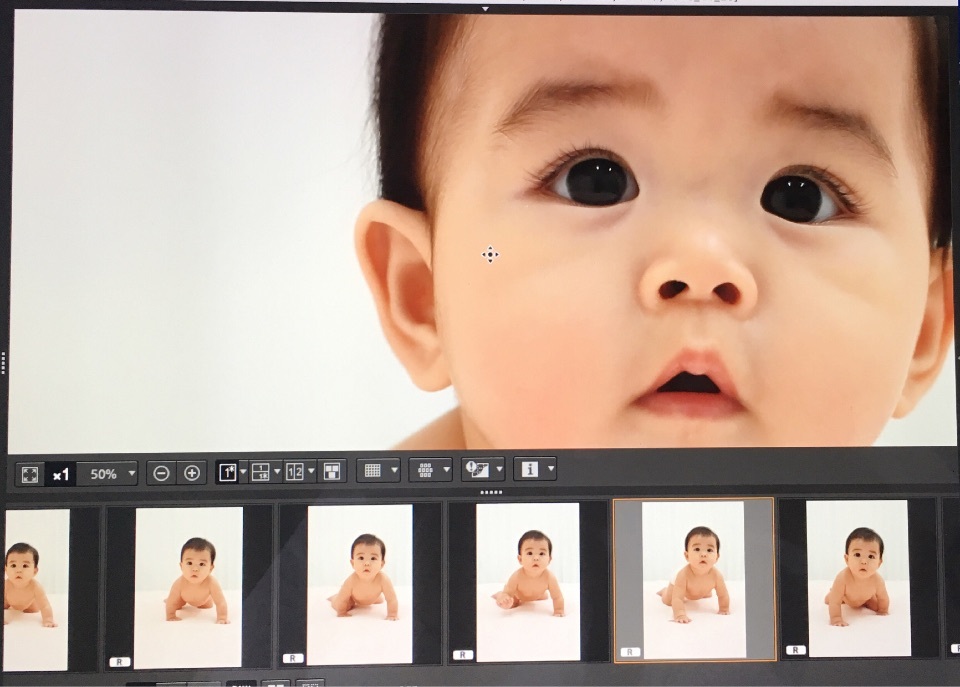Select the highlighted thumbnail in the filmstrip
960x687 pixels.
tap(693, 579)
